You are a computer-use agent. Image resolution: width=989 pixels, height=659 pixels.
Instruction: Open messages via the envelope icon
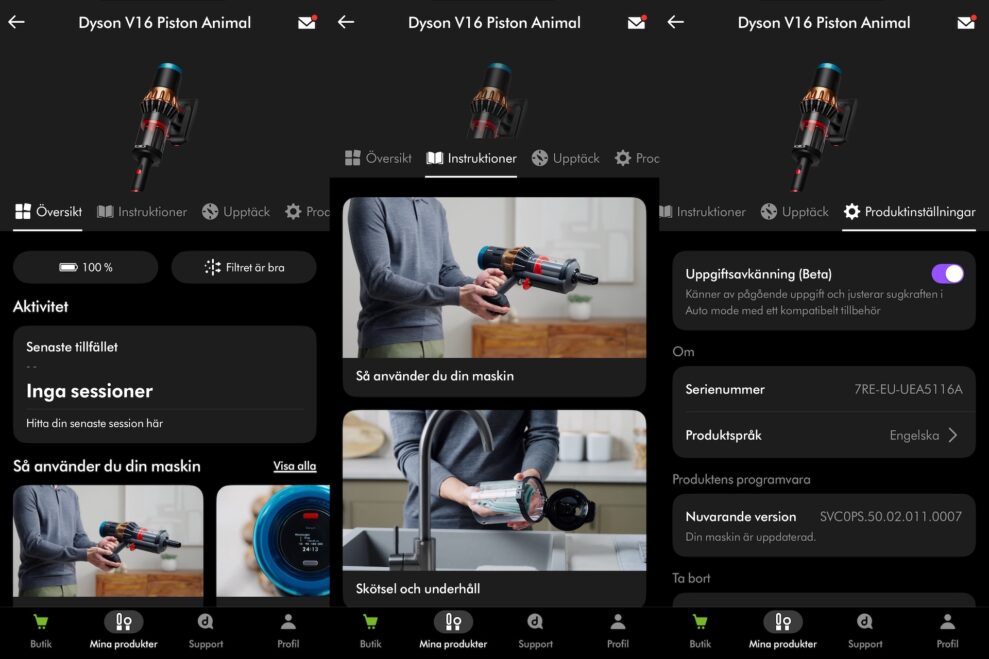[x=307, y=22]
